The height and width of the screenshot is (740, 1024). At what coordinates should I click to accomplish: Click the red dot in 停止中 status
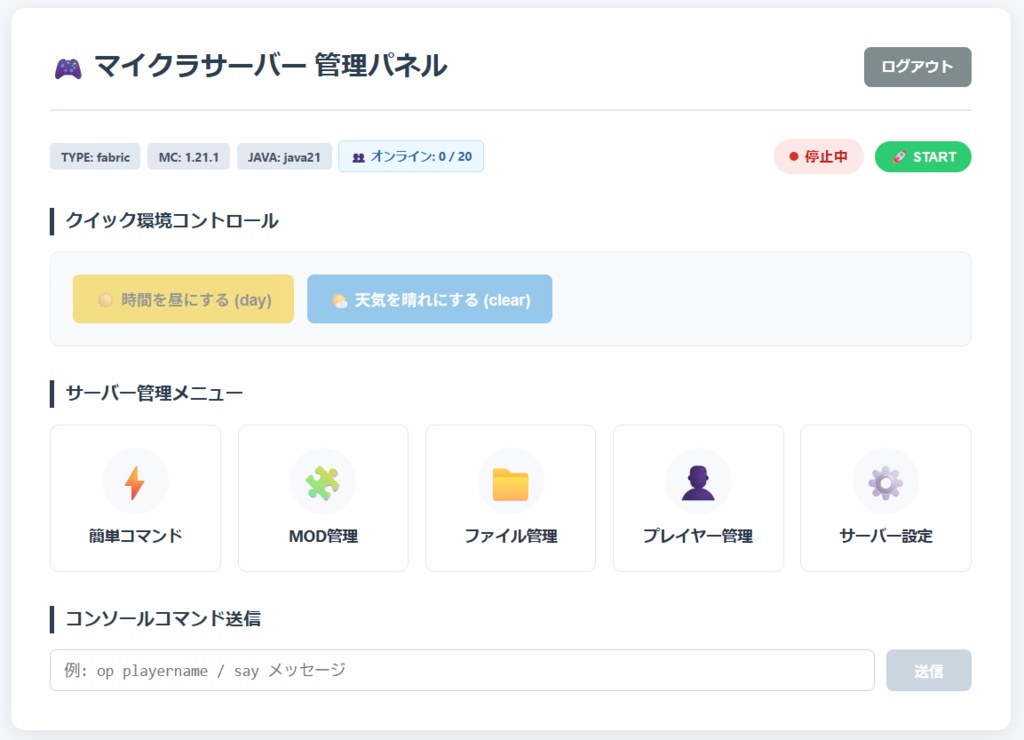click(x=793, y=157)
